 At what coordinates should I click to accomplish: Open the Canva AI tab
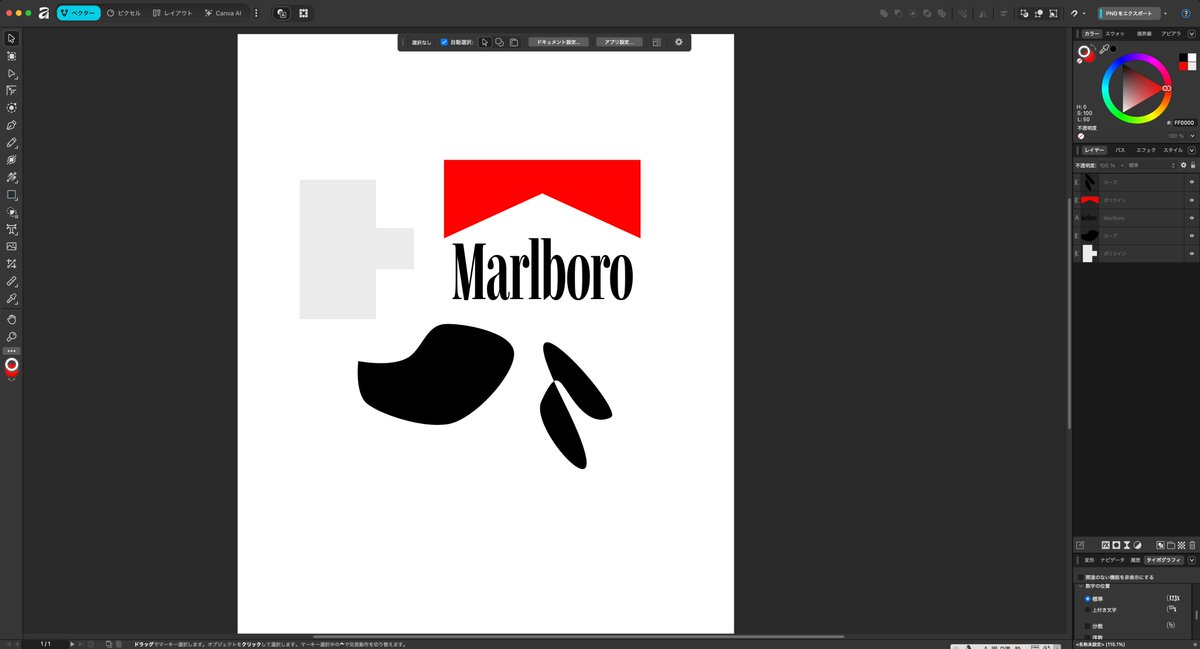(x=223, y=13)
